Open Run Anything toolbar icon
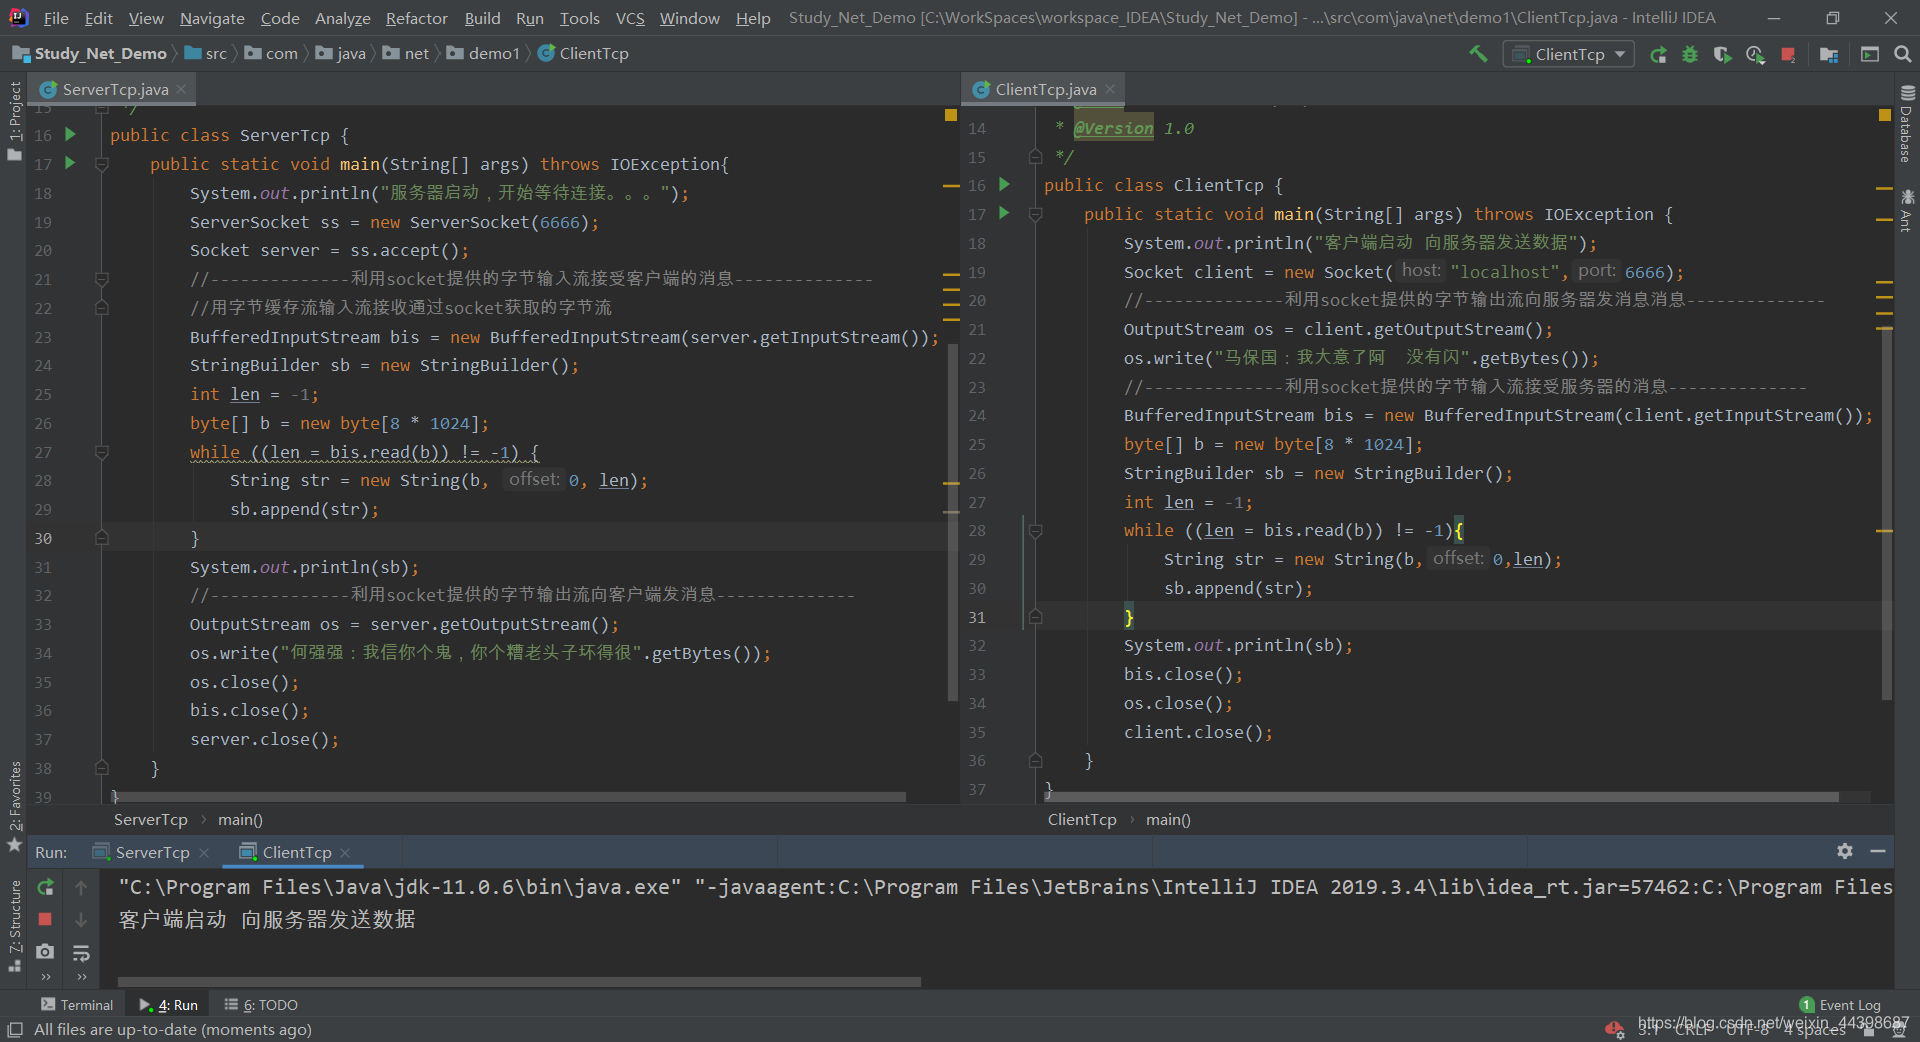The width and height of the screenshot is (1920, 1042). [x=1869, y=54]
